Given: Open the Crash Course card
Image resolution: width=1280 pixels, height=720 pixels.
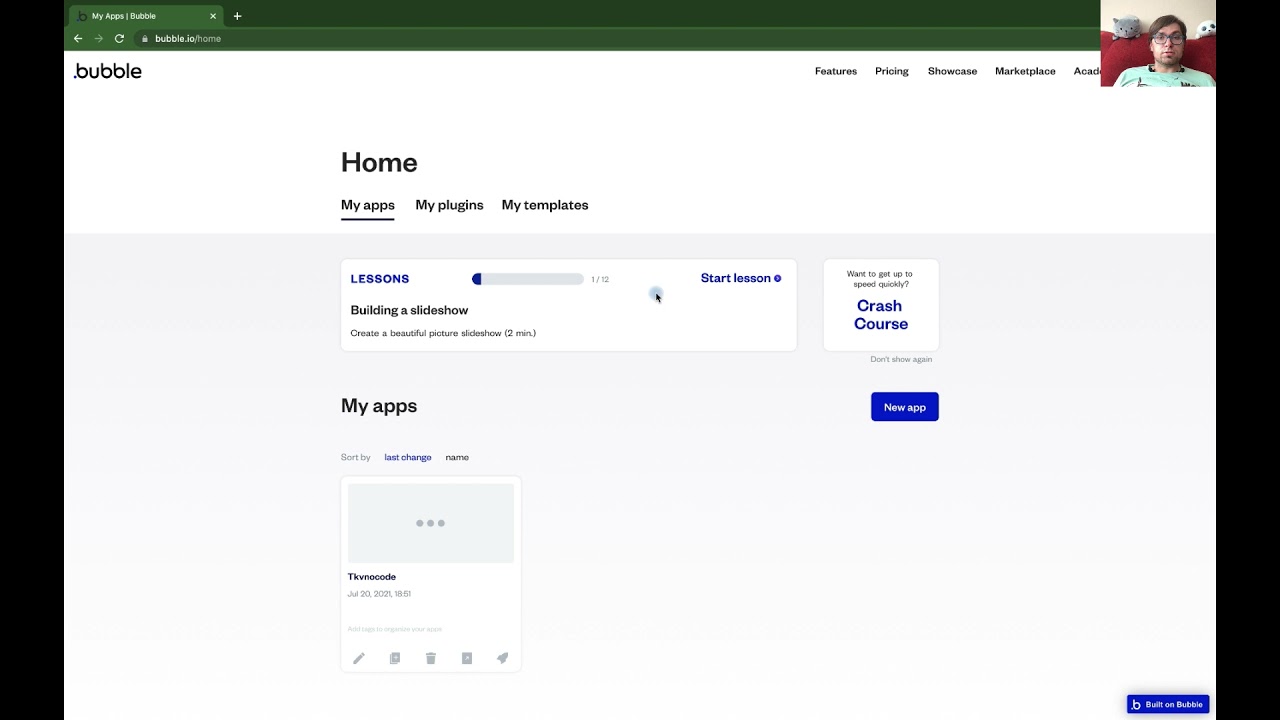Looking at the screenshot, I should (881, 305).
